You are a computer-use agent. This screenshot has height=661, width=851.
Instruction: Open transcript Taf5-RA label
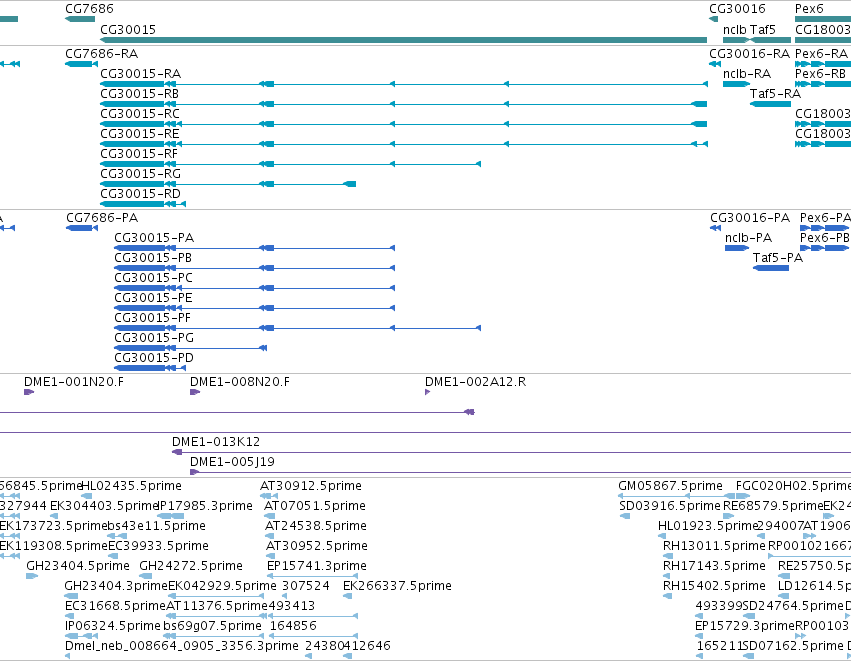tap(775, 94)
